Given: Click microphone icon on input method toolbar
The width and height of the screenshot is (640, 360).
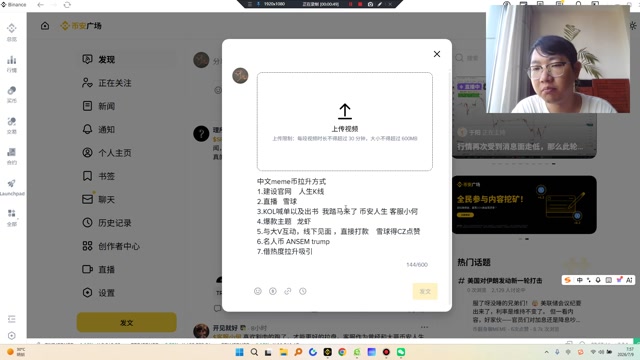Looking at the screenshot, I should click(598, 280).
